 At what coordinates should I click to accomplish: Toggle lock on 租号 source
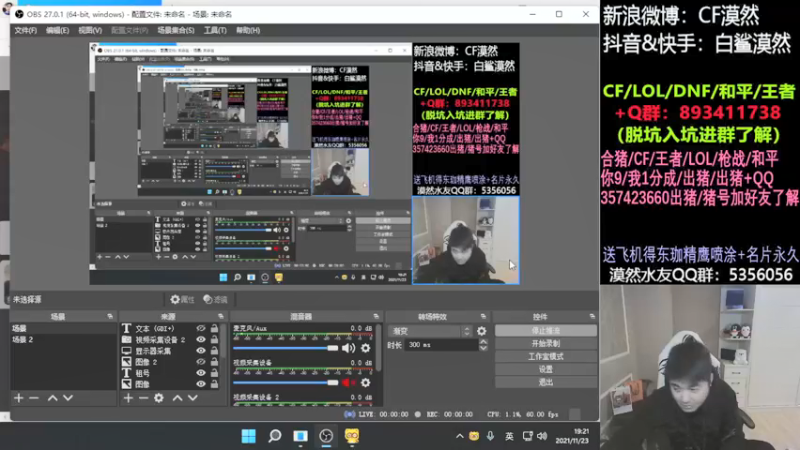214,373
